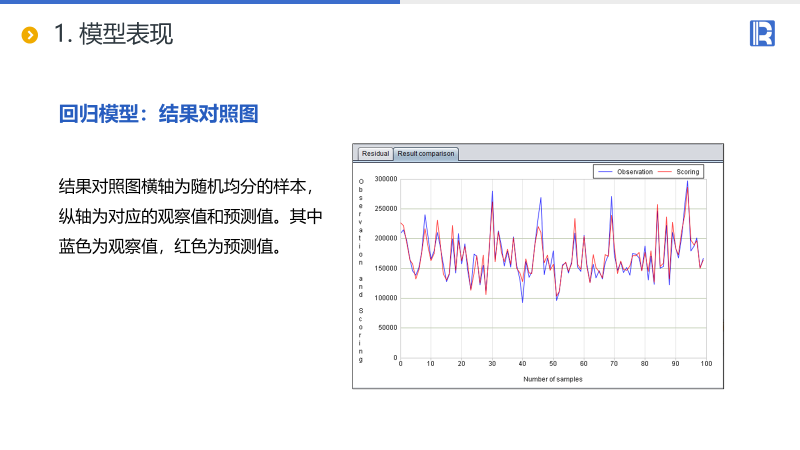The width and height of the screenshot is (800, 450).
Task: Click the Number of samples axis label
Action: point(553,379)
